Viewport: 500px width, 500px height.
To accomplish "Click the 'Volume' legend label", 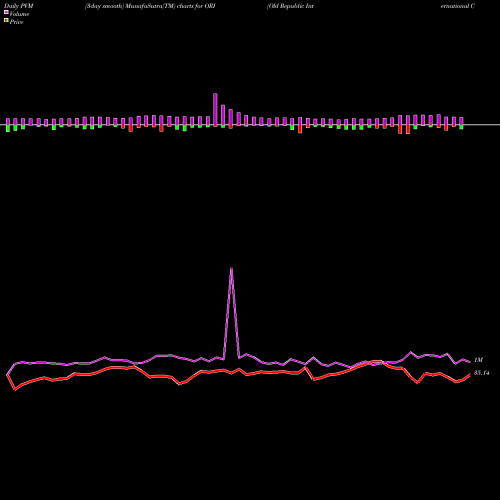I will click(19, 14).
